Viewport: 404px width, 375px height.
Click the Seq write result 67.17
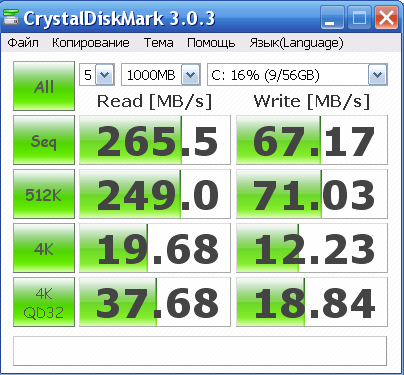pos(312,140)
